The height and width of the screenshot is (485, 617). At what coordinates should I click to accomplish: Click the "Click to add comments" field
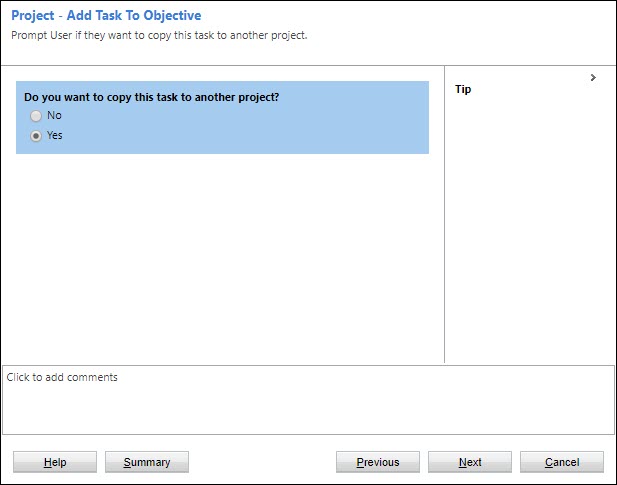click(x=63, y=378)
